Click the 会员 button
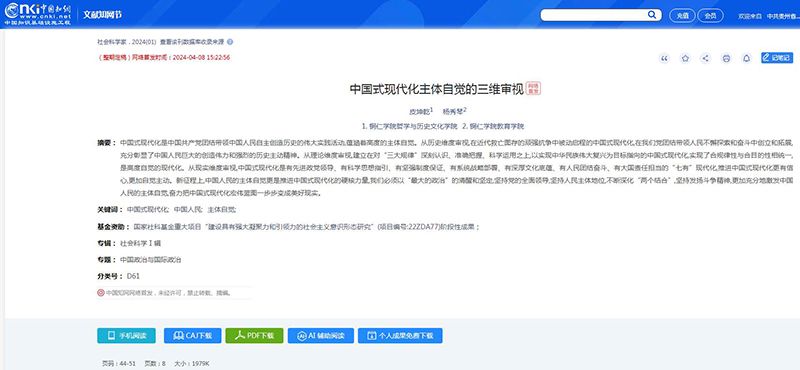The height and width of the screenshot is (370, 800). (710, 15)
